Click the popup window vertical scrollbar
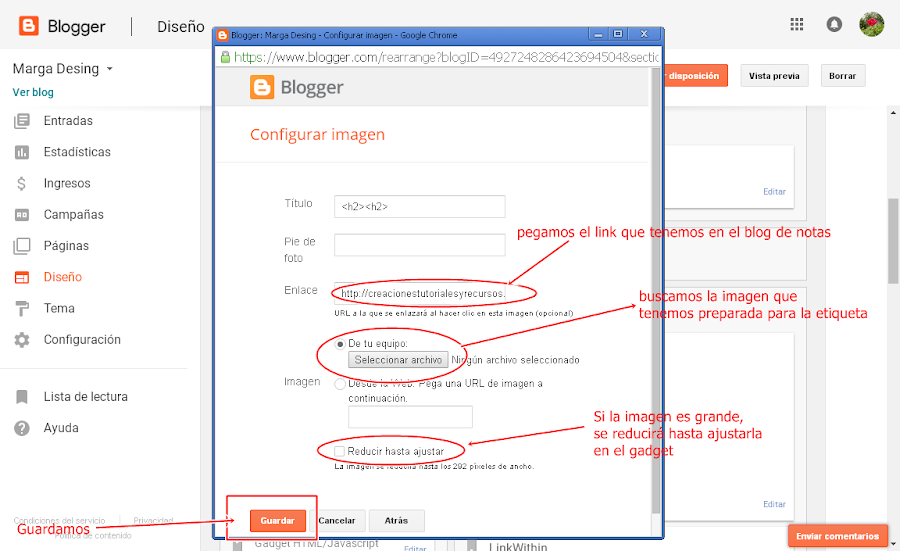This screenshot has width=900, height=551. (656, 290)
